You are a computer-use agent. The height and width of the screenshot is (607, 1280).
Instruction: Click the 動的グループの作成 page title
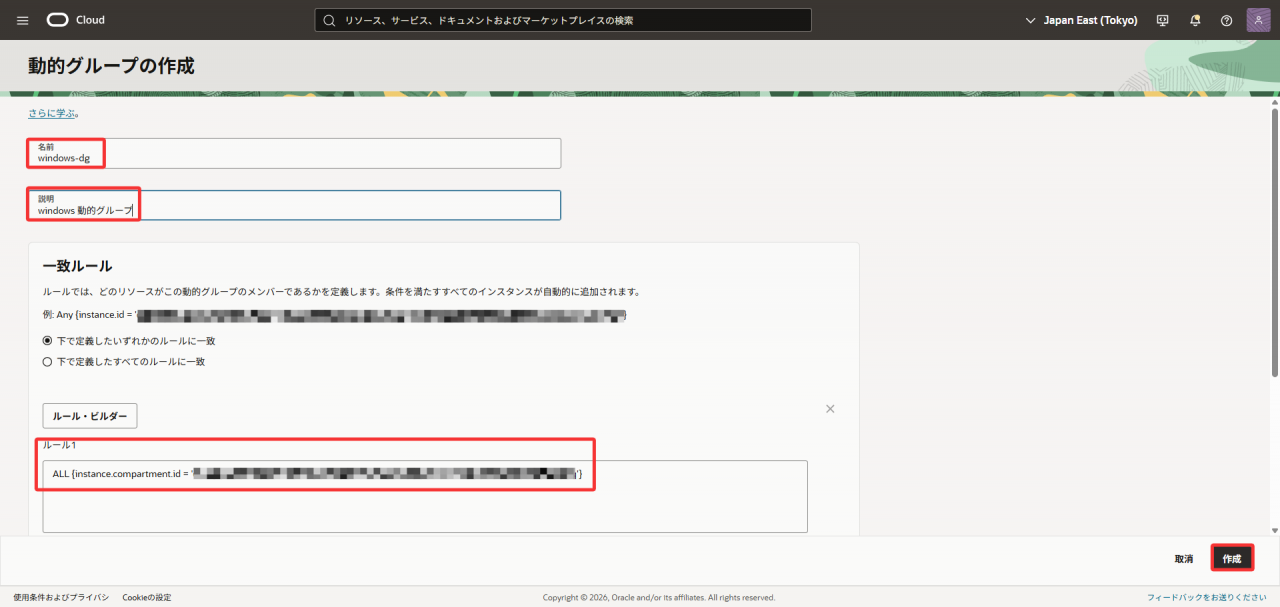111,66
